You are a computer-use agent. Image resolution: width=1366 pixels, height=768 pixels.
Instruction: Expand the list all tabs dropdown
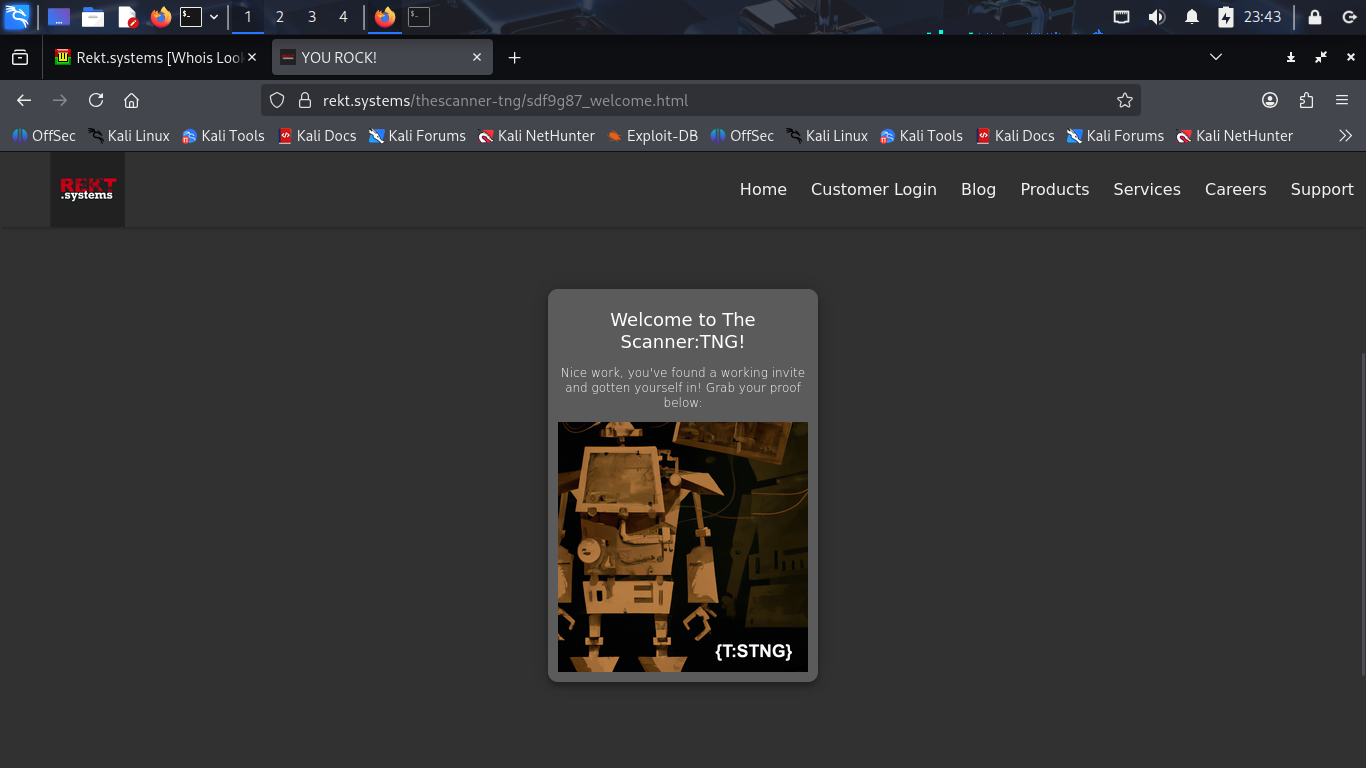point(1216,58)
